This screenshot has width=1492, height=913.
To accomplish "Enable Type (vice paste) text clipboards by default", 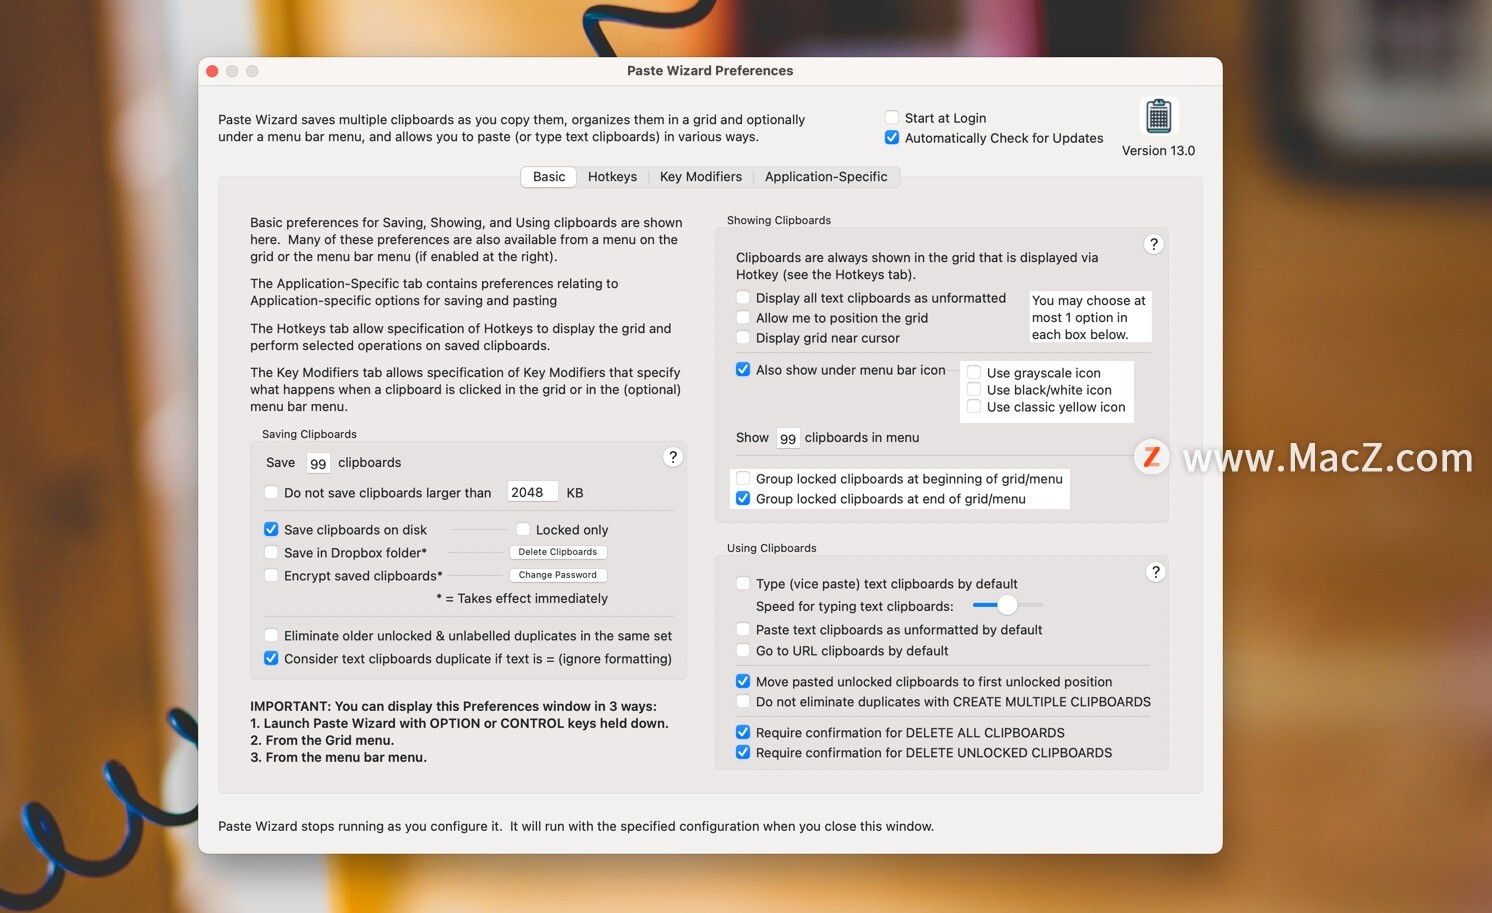I will click(x=743, y=583).
